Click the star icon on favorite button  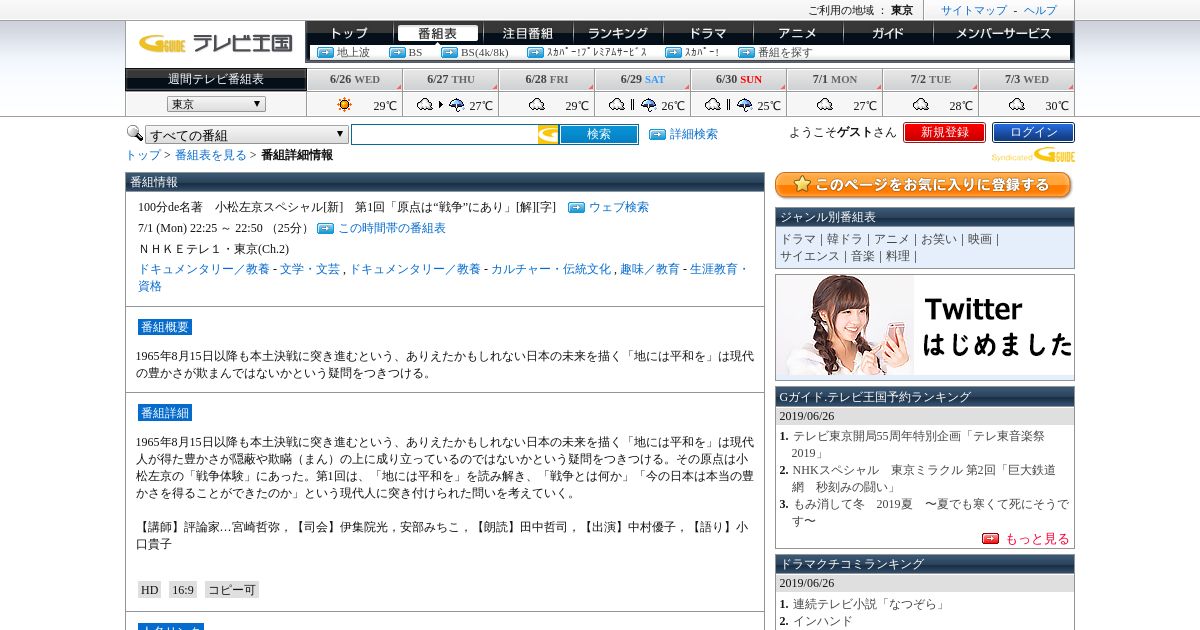(x=801, y=185)
